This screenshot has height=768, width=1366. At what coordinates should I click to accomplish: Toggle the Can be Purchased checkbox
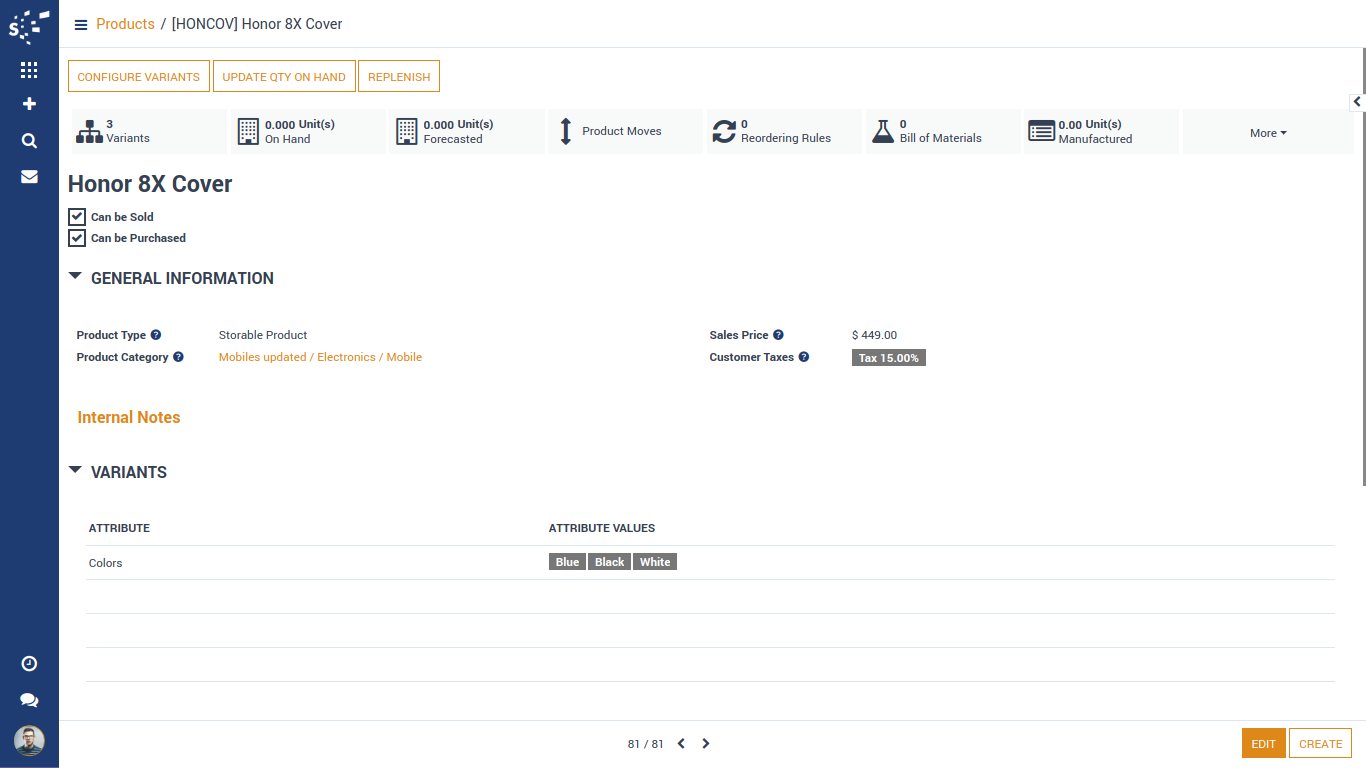[77, 238]
